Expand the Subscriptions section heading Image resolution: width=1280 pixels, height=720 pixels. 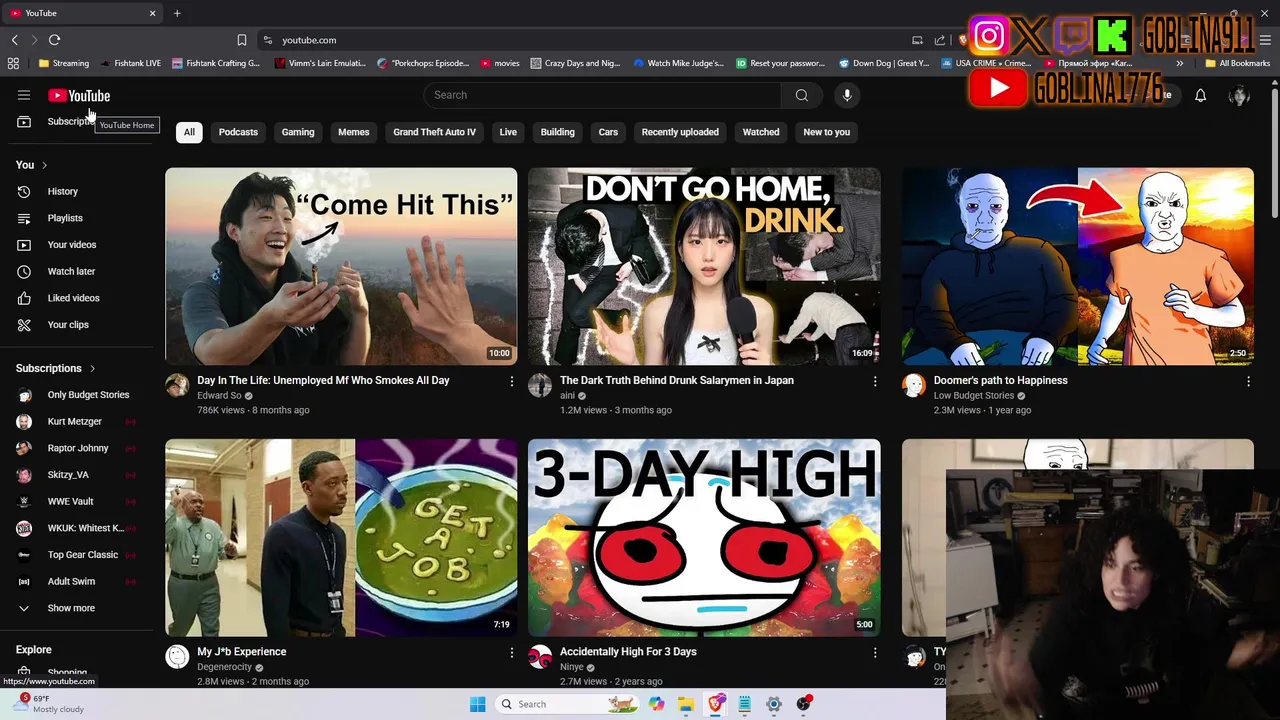tap(55, 368)
